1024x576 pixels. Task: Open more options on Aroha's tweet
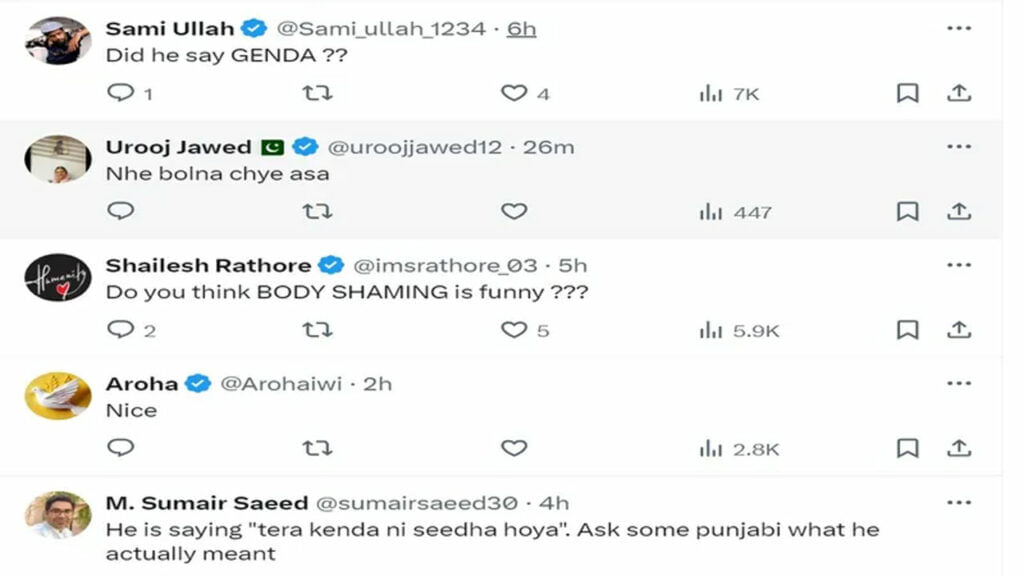[961, 382]
